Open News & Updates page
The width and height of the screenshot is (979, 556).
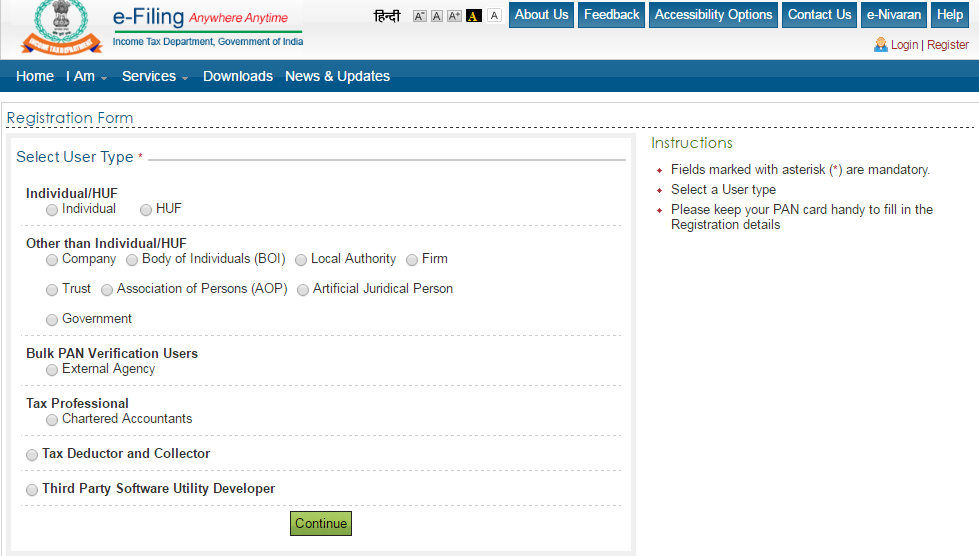click(337, 76)
